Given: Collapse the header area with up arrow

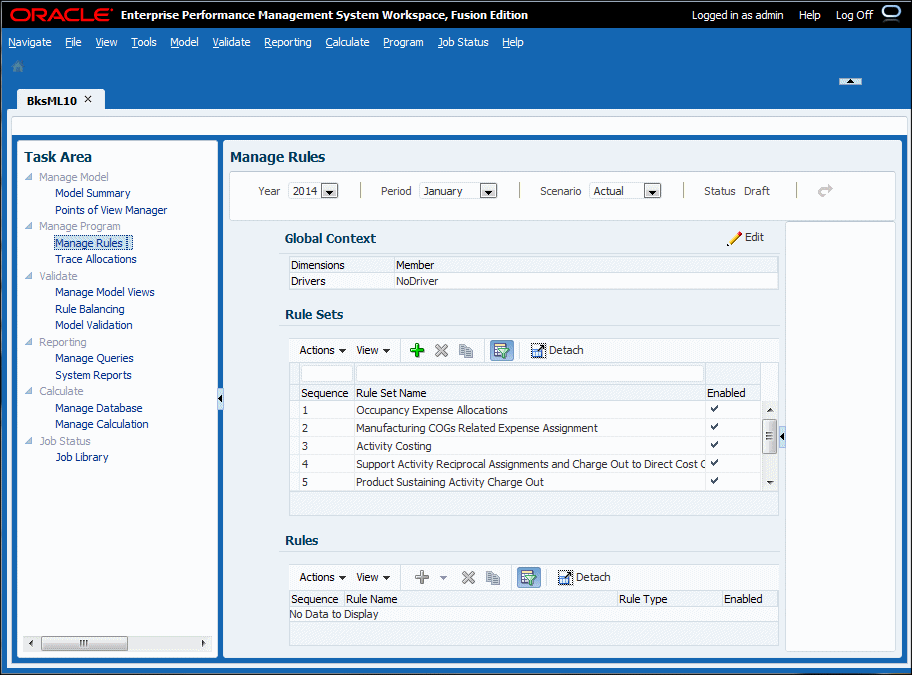Looking at the screenshot, I should (850, 81).
